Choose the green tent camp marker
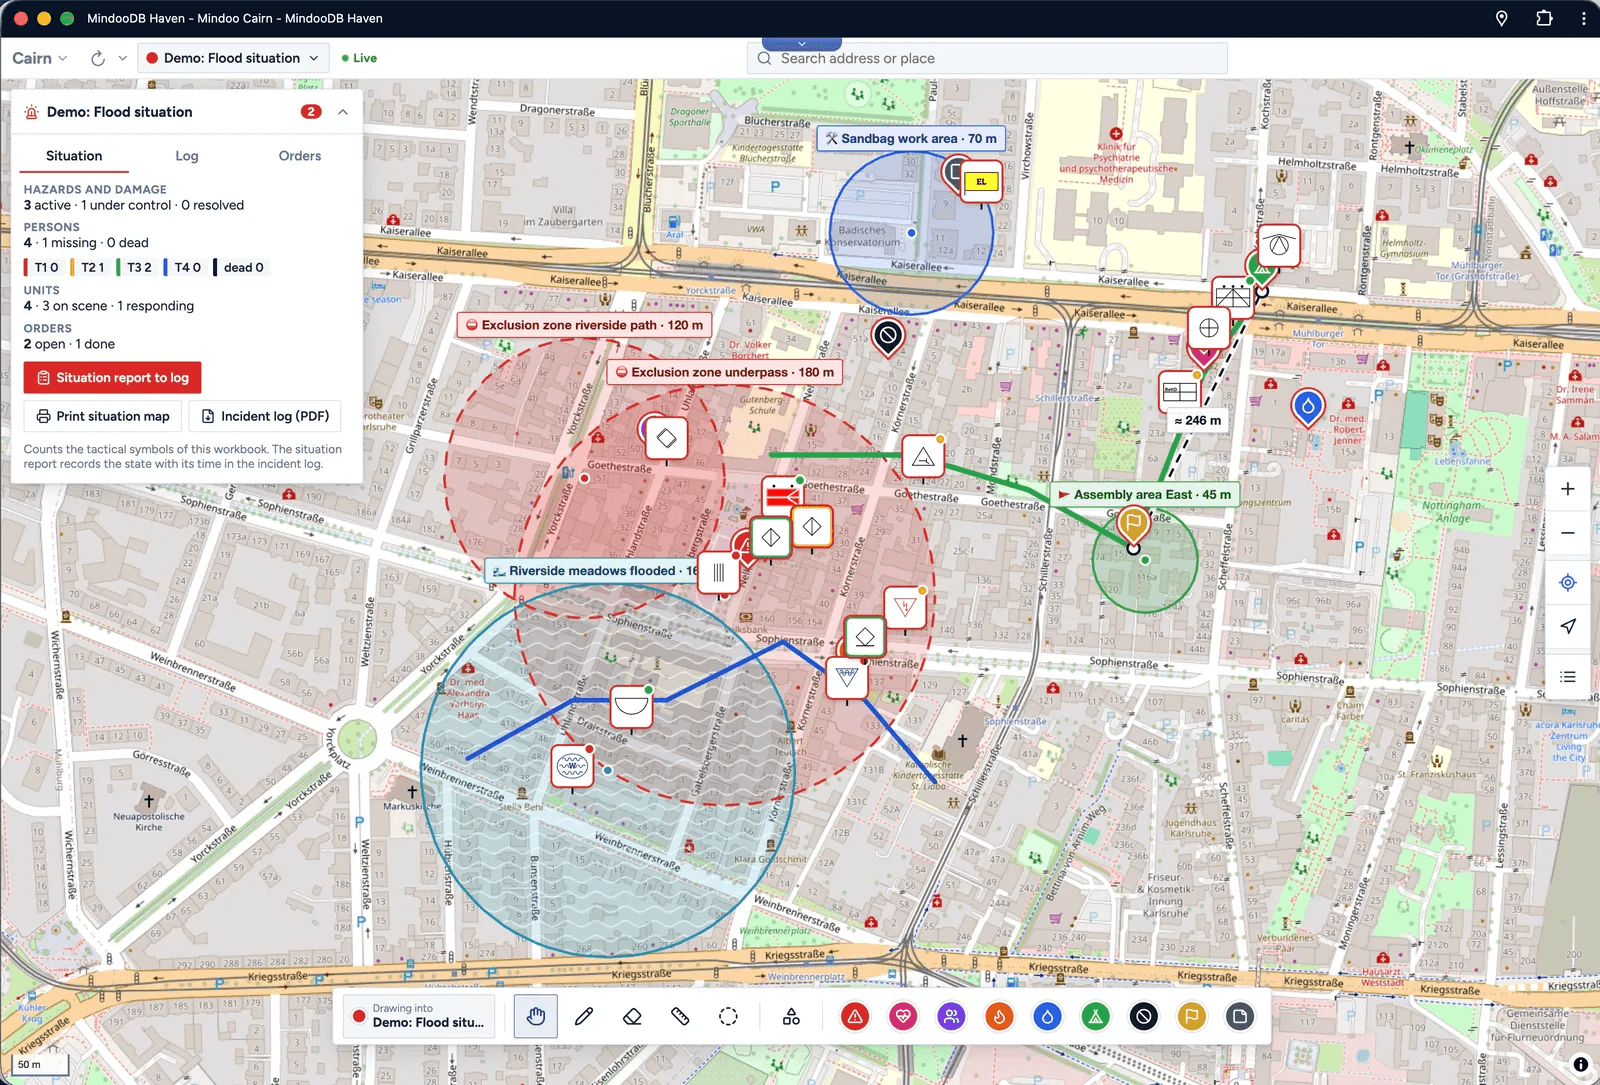1600x1085 pixels. [x=1095, y=1017]
